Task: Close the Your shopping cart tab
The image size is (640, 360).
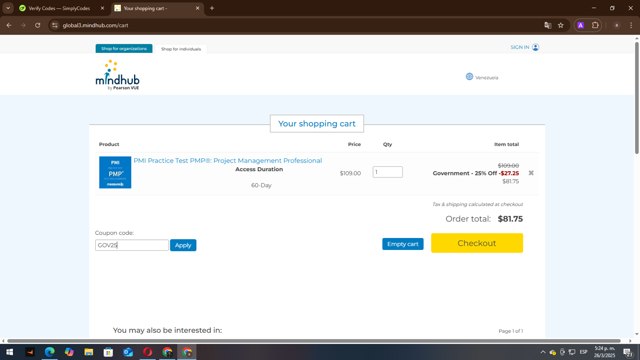Action: pyautogui.click(x=198, y=8)
